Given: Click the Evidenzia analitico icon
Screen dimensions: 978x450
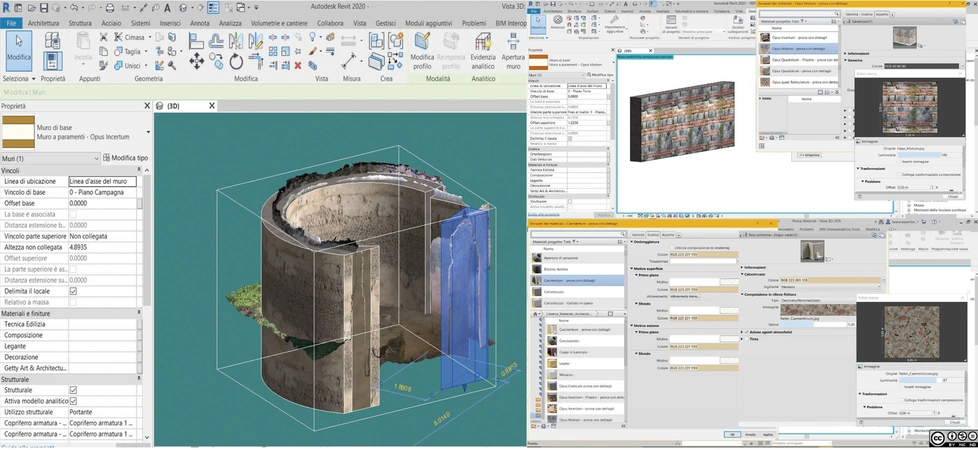Looking at the screenshot, I should click(x=483, y=42).
